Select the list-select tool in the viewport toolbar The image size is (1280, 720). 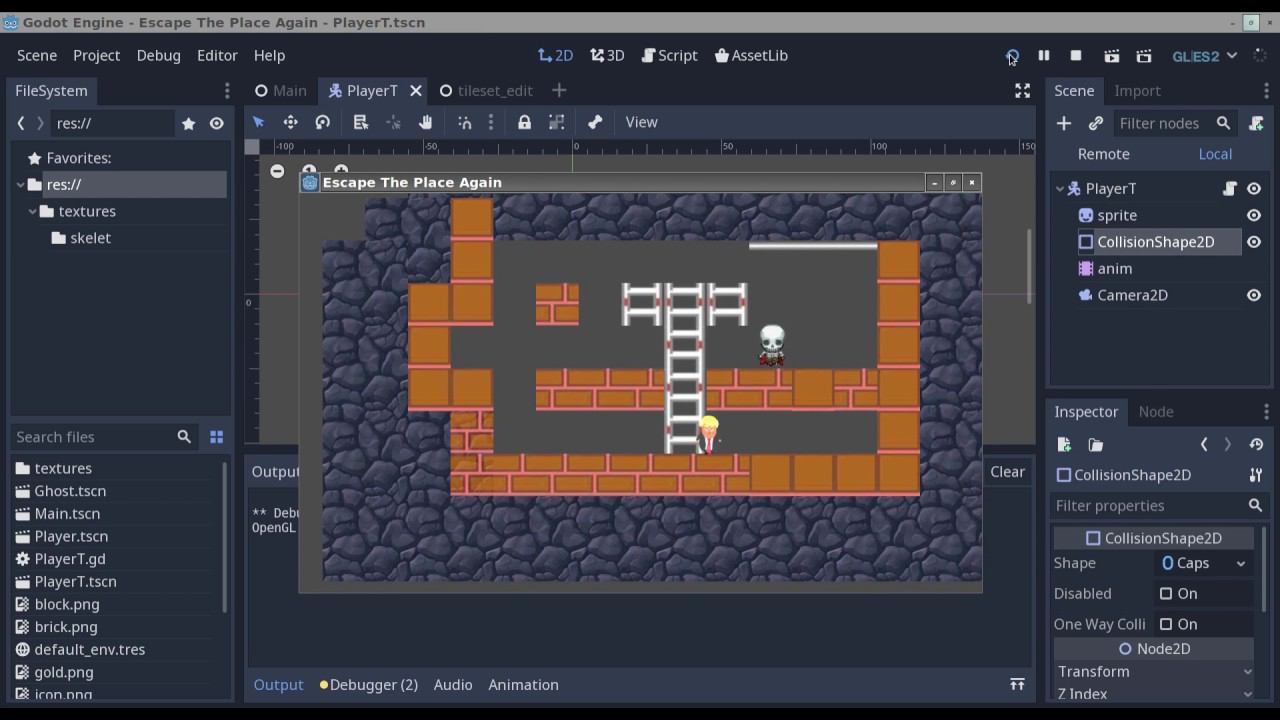(x=361, y=122)
